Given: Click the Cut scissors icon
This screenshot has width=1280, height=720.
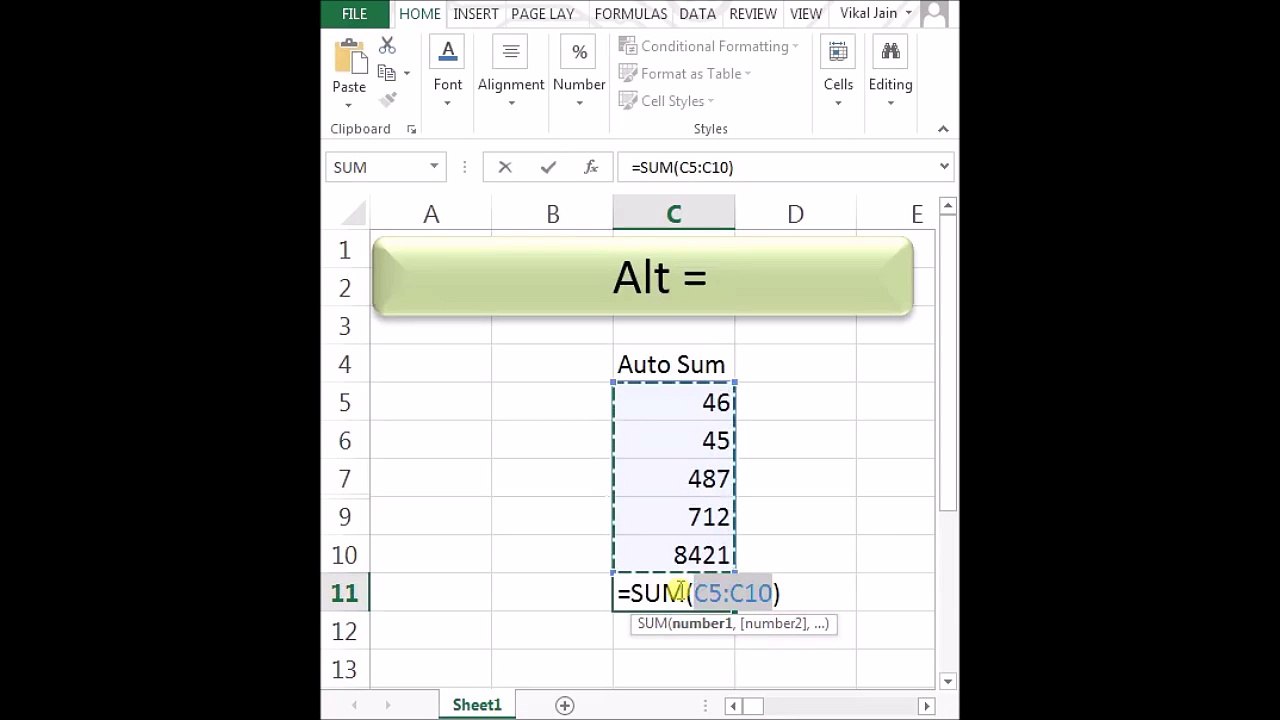Looking at the screenshot, I should click(x=387, y=45).
